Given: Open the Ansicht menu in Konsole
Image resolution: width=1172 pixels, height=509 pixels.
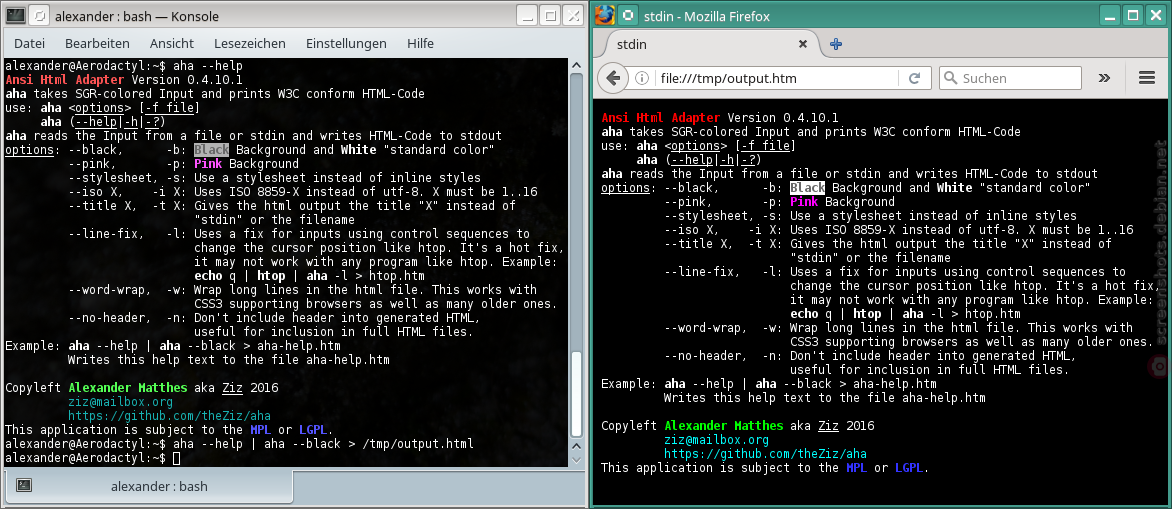Looking at the screenshot, I should click(172, 43).
